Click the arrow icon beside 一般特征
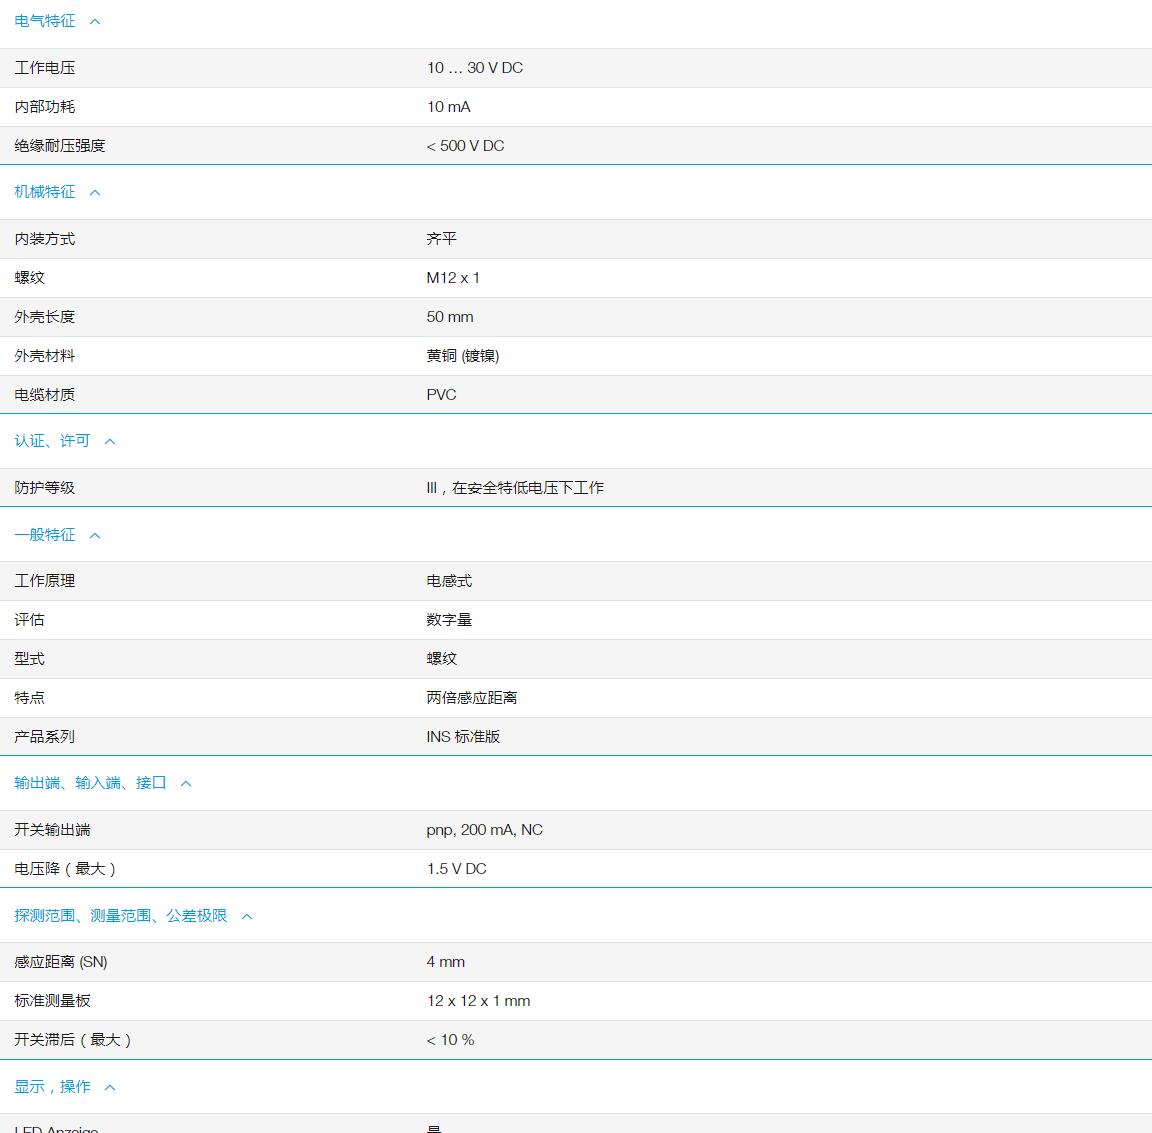Viewport: 1152px width, 1133px height. (95, 535)
